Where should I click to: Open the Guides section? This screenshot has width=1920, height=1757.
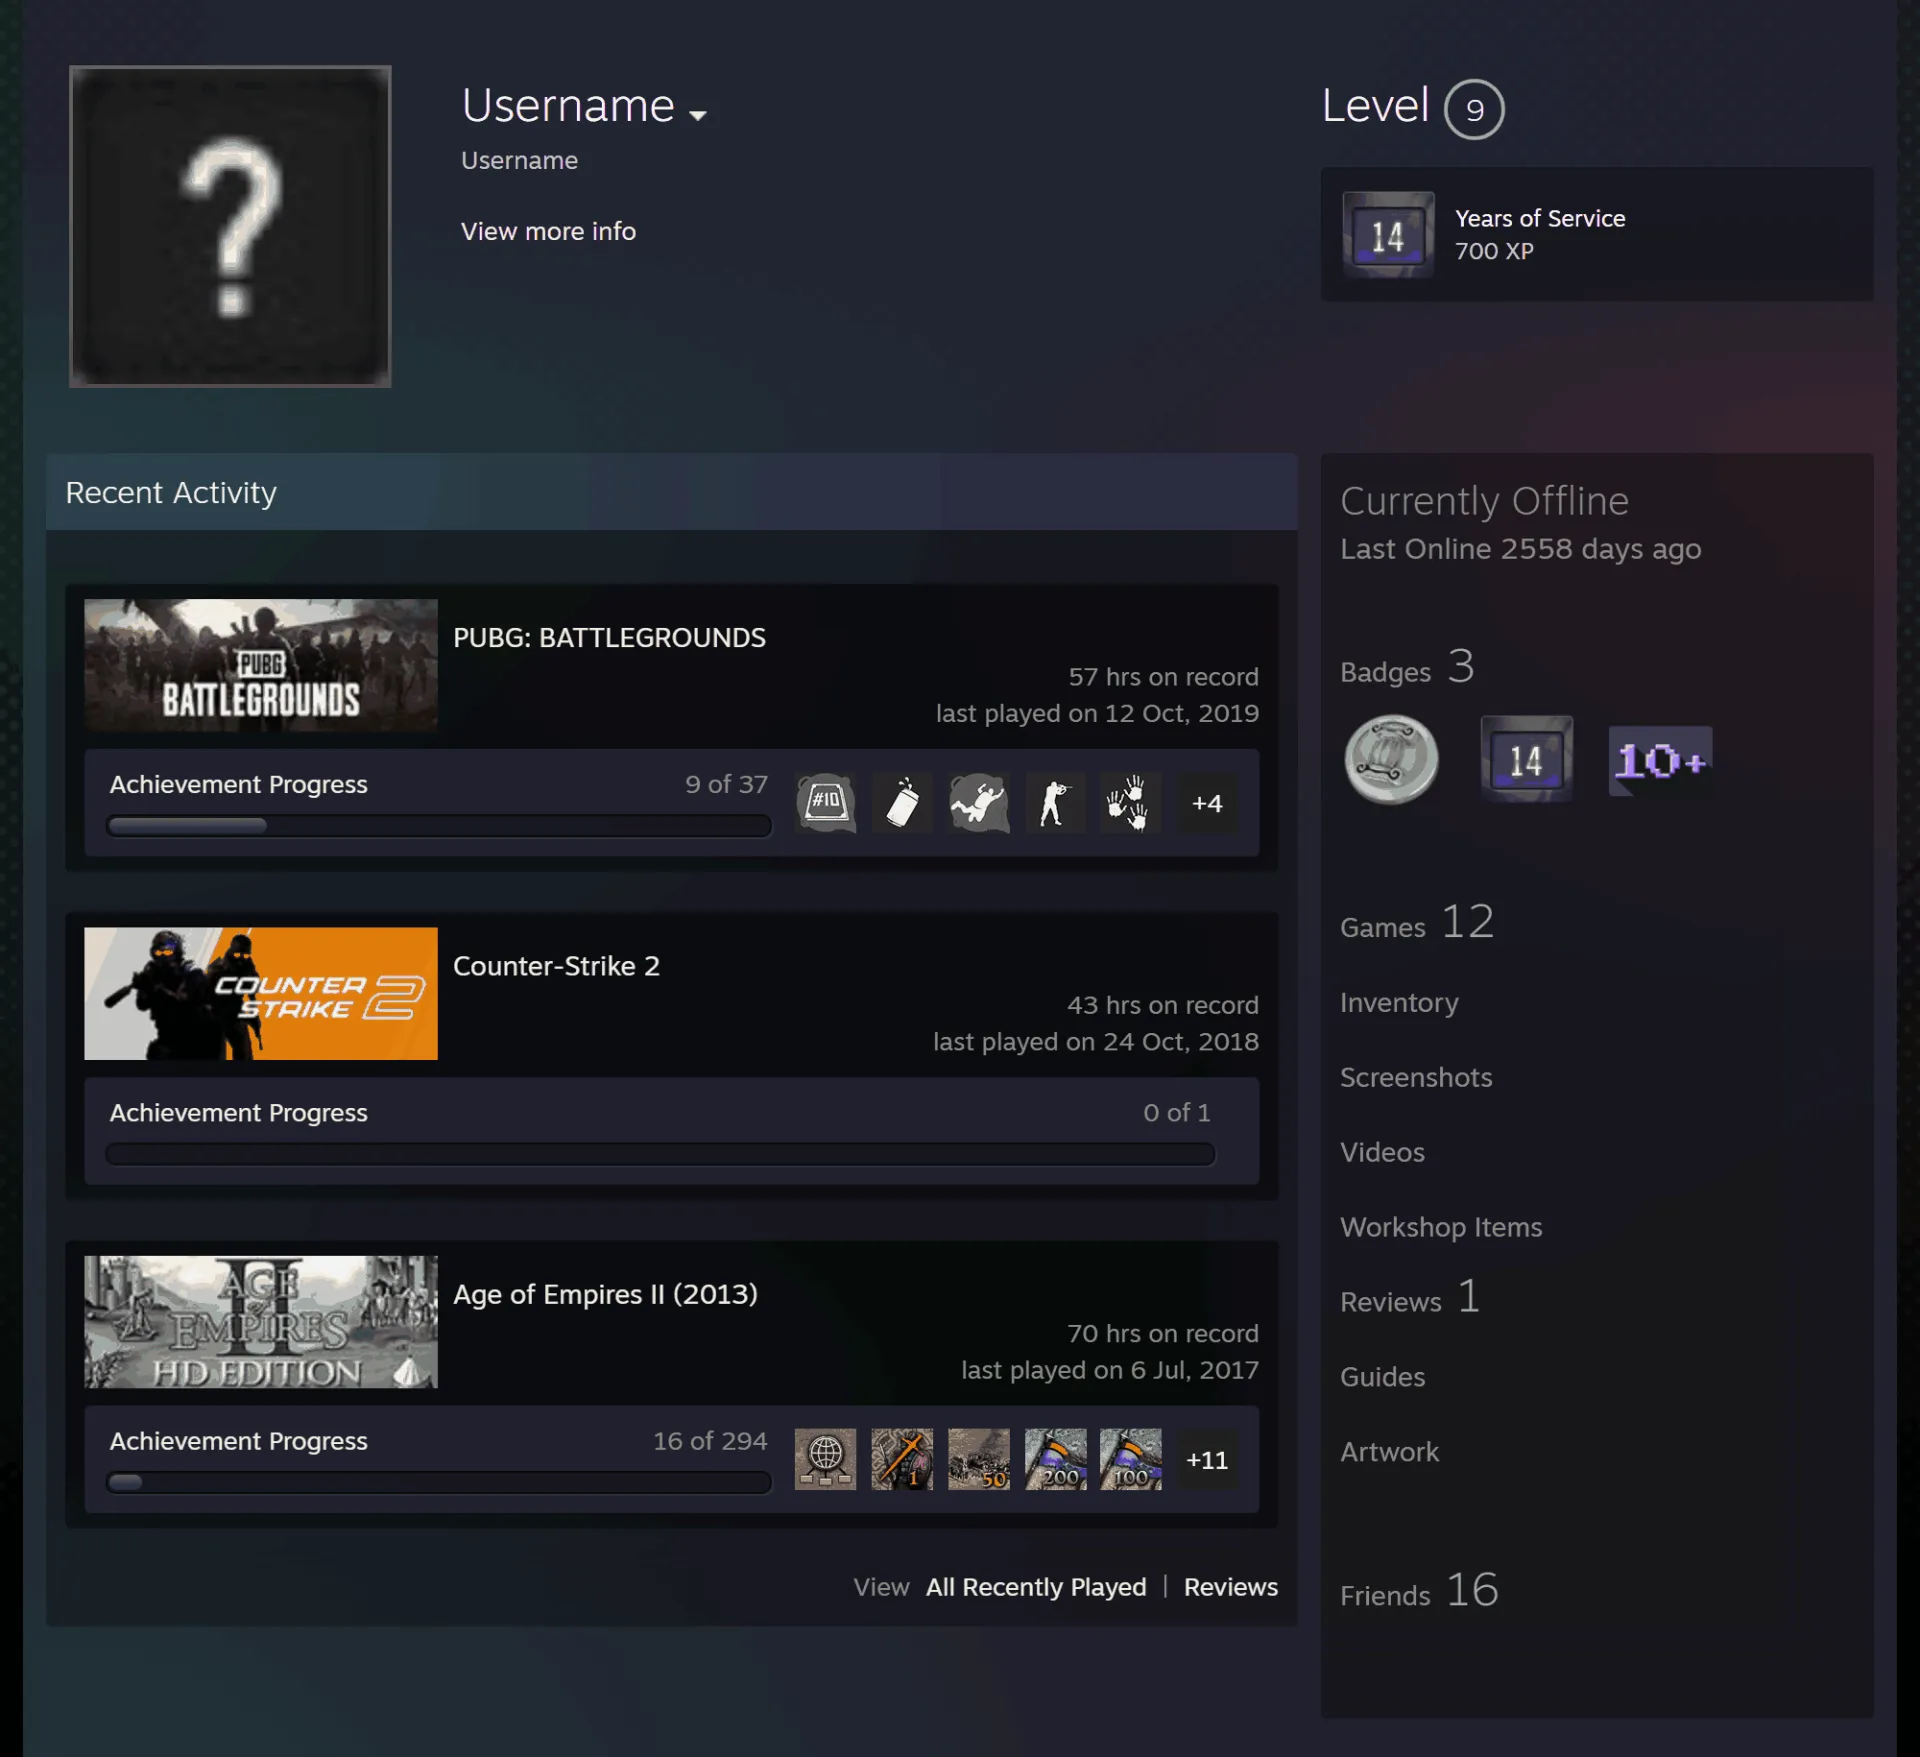click(1382, 1377)
